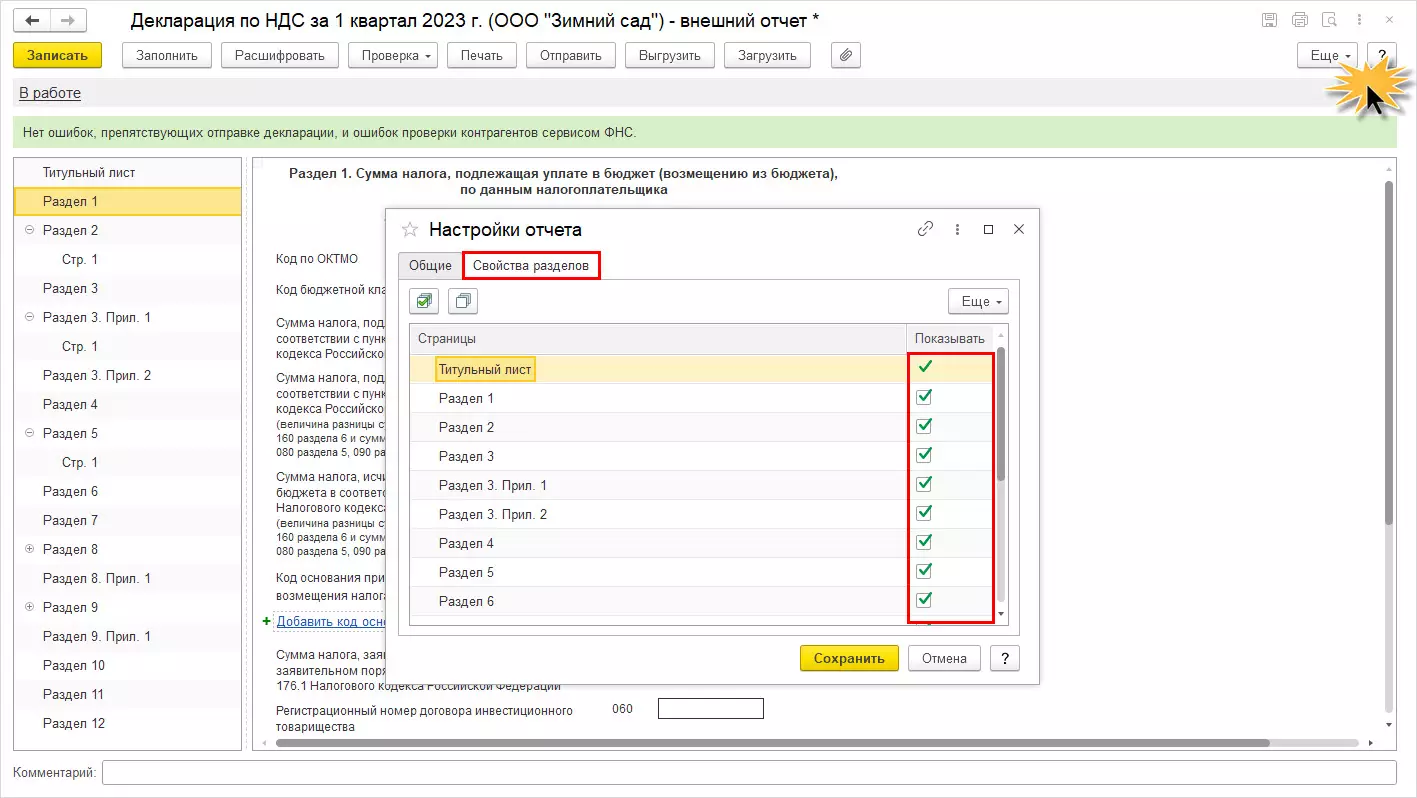Switch to the Свойства разделов tab
Image resolution: width=1417 pixels, height=798 pixels.
[531, 265]
